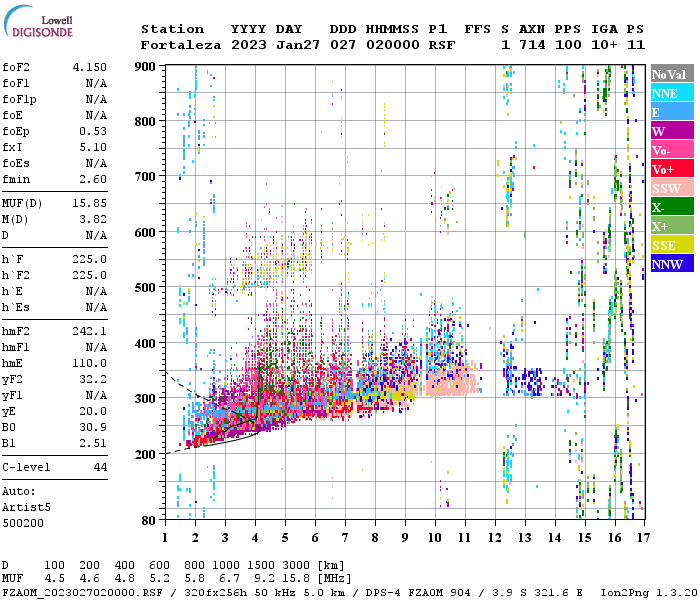Click the hmF2 value 242.1

[89, 330]
